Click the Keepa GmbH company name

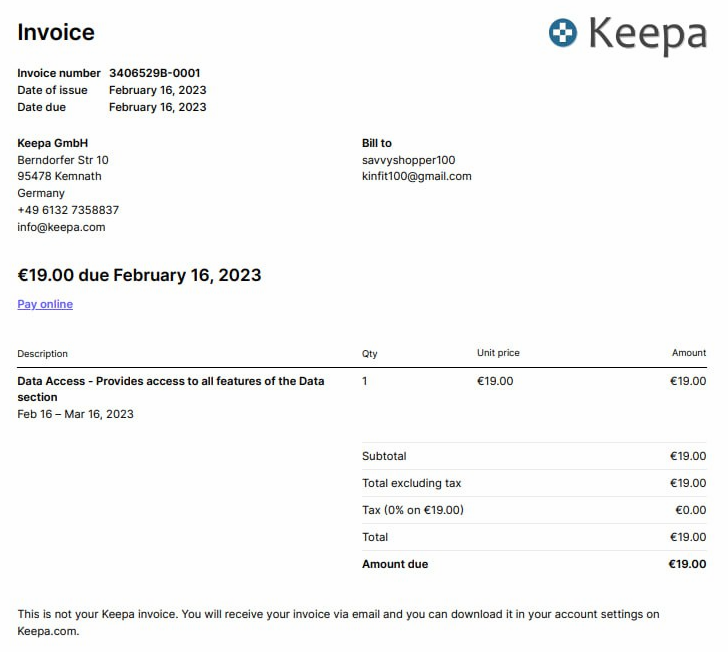pos(52,143)
